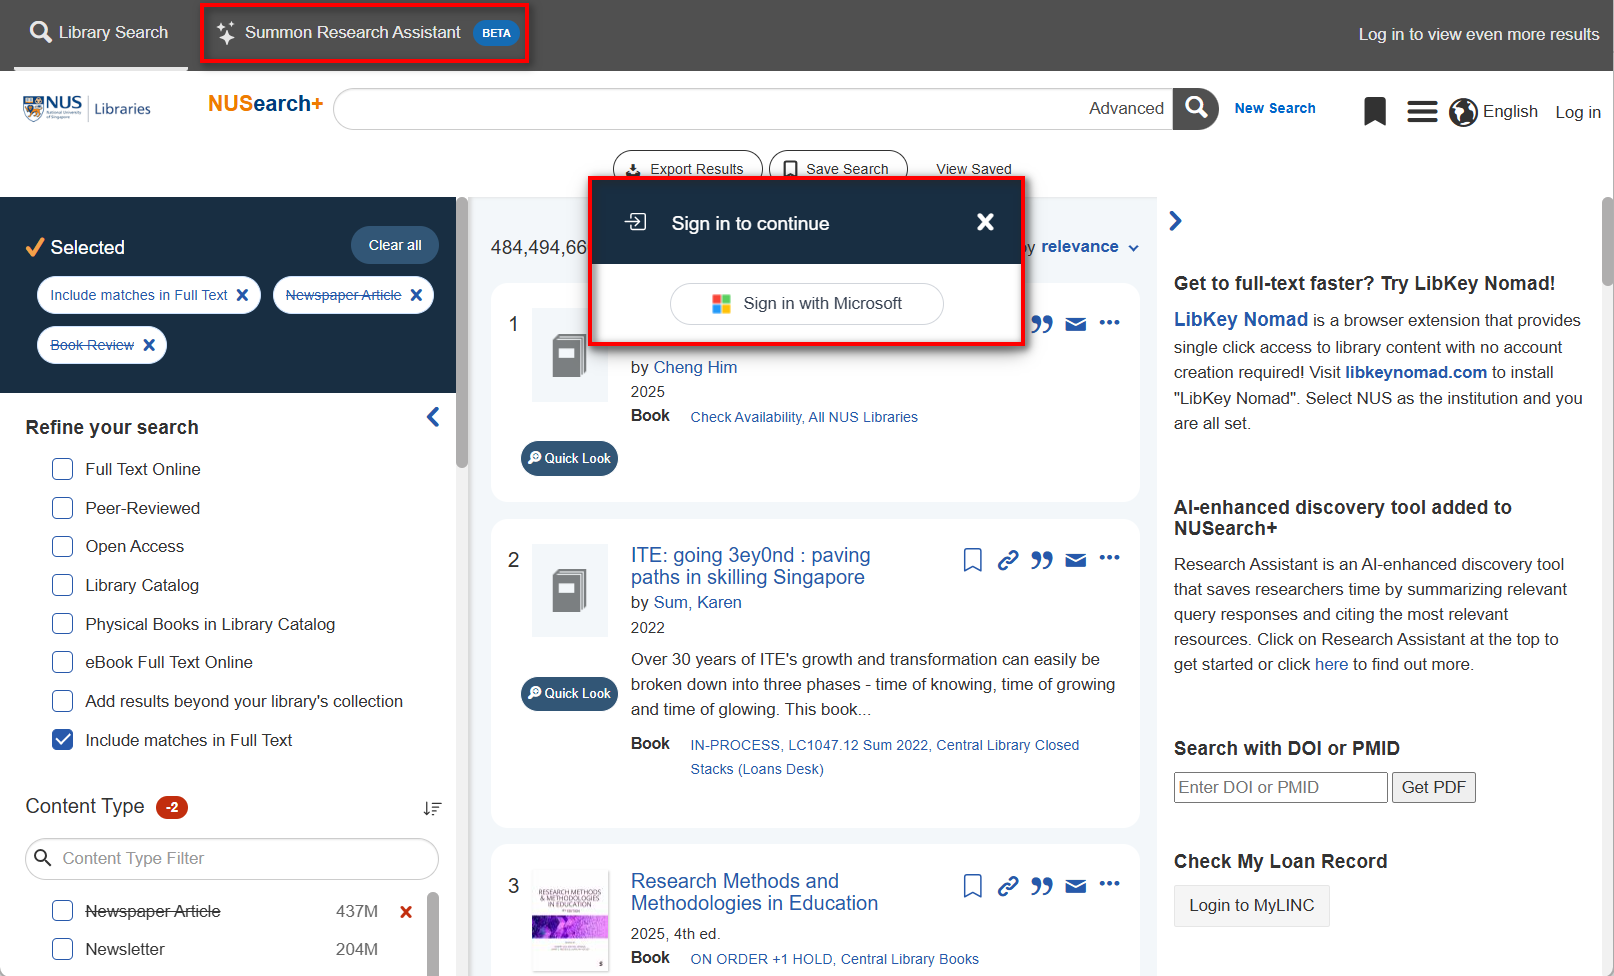Click the cite icon for result 1
Screen dimensions: 1614x976
click(x=1042, y=323)
